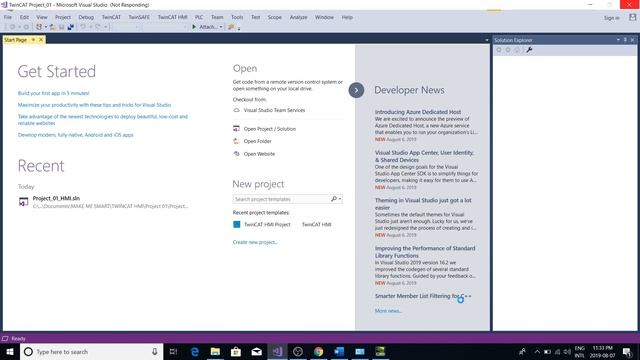Open 'Develop modern, fully-native Android and iOS apps' link

click(76, 135)
